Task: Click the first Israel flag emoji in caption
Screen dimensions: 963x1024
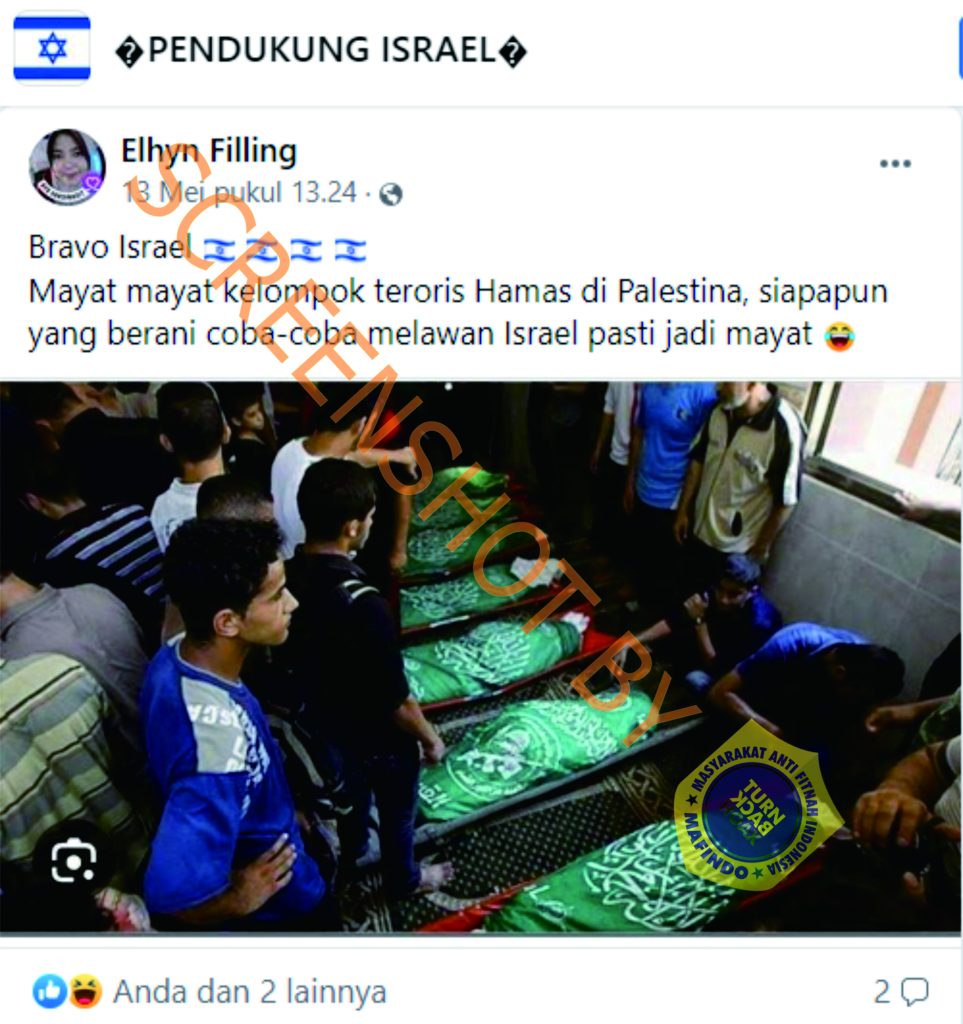Action: (219, 249)
